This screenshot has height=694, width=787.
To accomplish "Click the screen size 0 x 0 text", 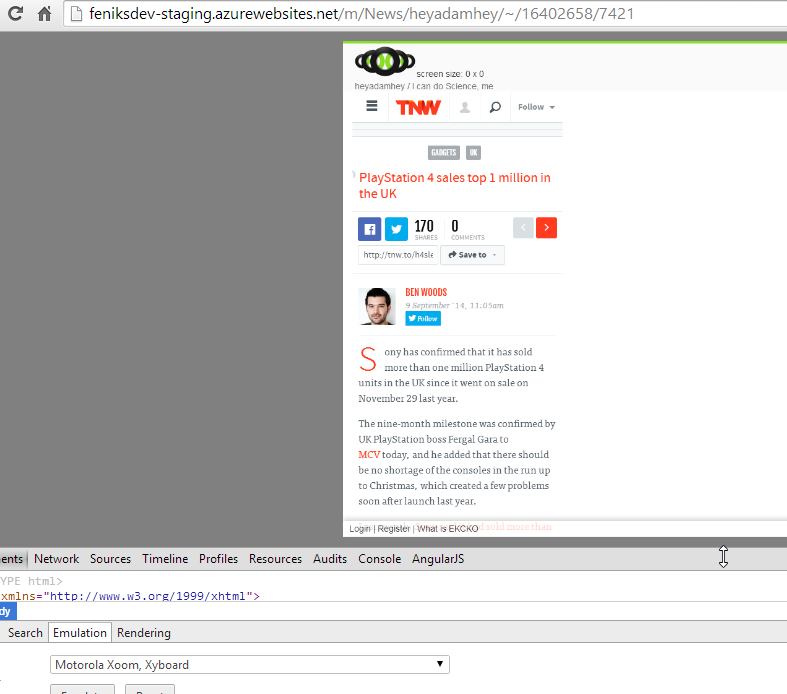I will (450, 74).
